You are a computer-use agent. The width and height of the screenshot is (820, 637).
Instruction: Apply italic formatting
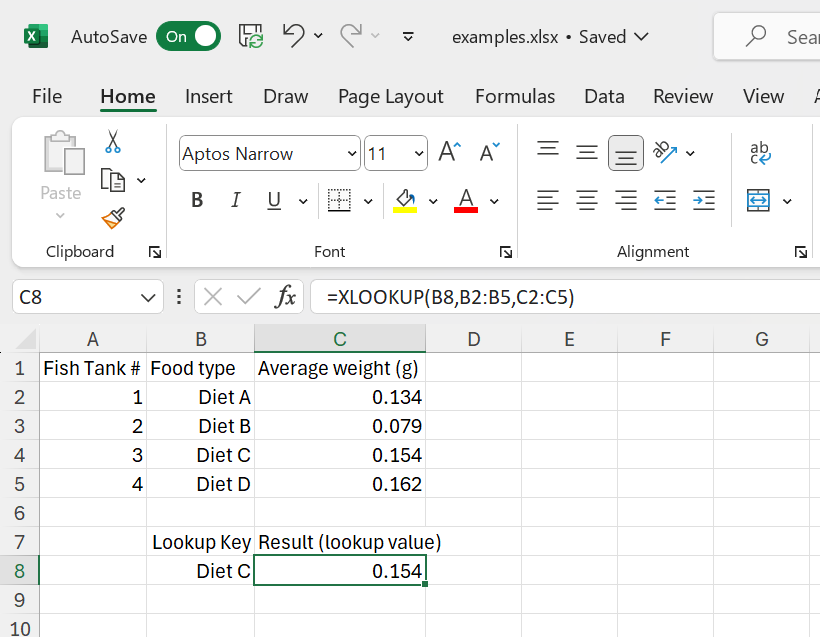click(235, 199)
